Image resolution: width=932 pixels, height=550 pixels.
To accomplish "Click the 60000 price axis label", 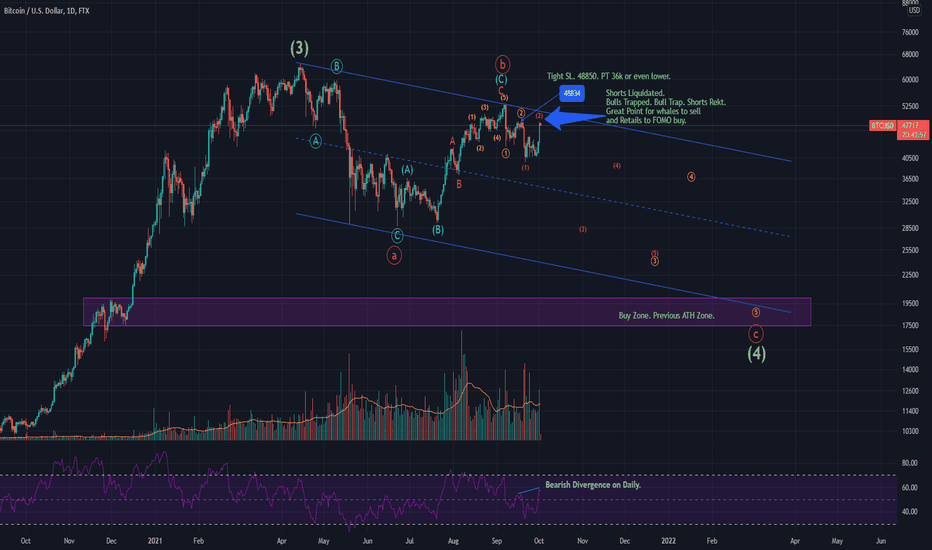I will click(x=910, y=80).
